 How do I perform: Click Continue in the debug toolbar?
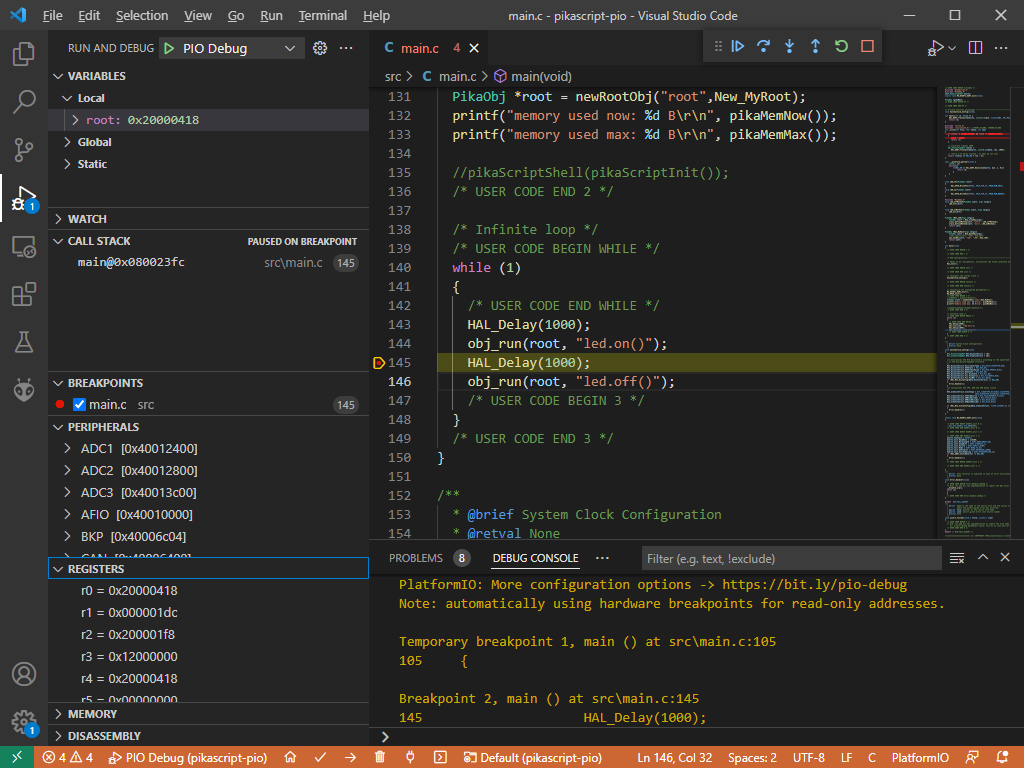pos(738,46)
